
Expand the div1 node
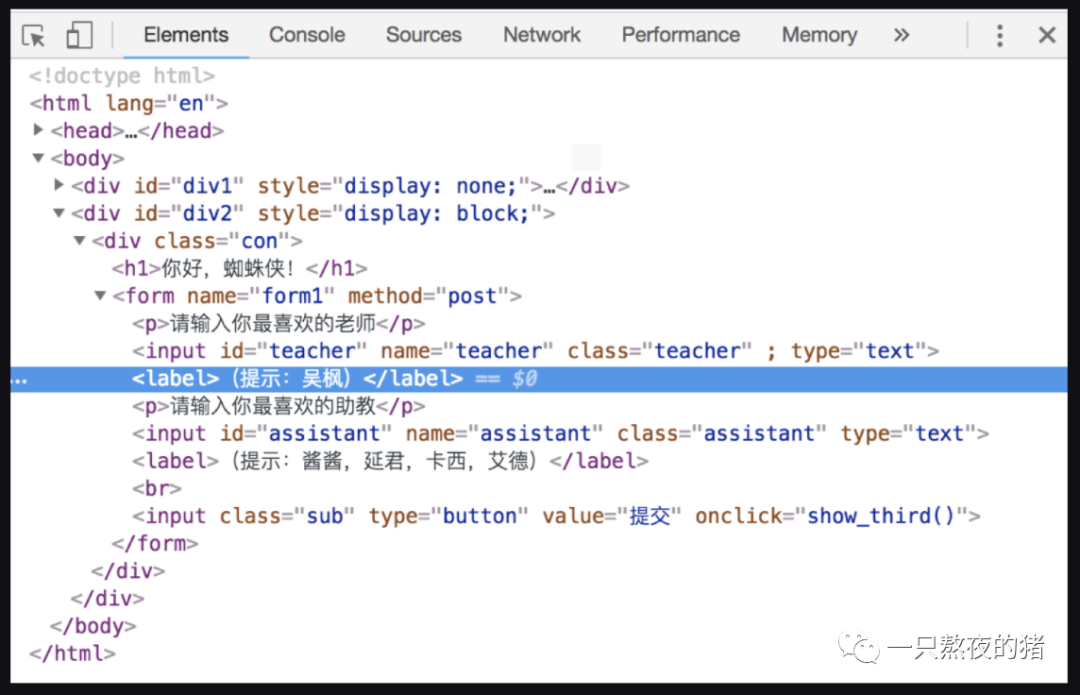[59, 185]
